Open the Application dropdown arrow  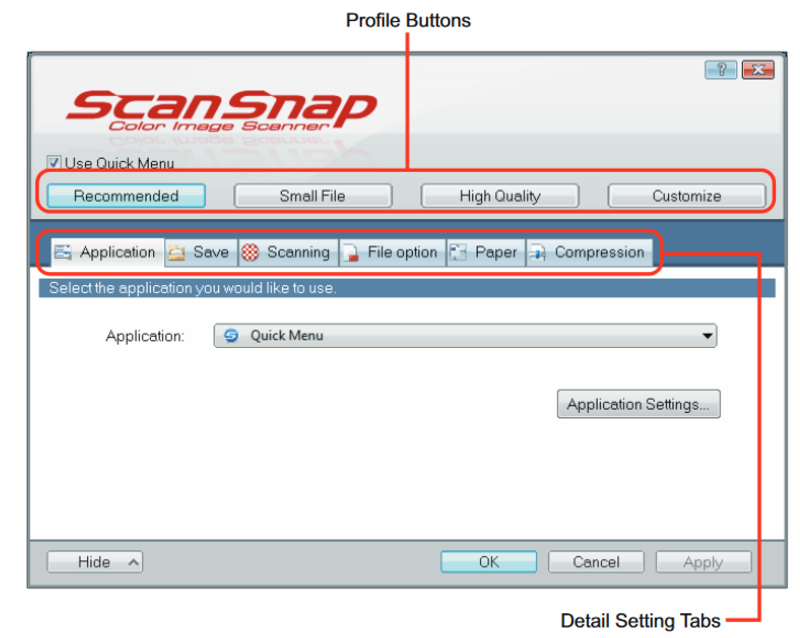[x=707, y=336]
